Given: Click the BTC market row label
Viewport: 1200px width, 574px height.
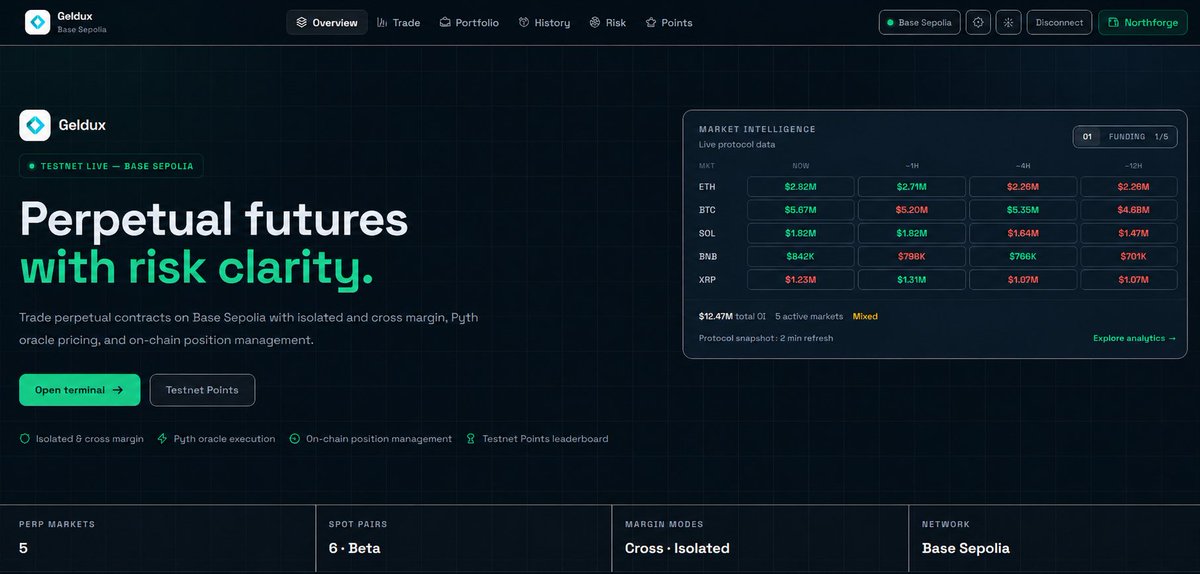Looking at the screenshot, I should tap(707, 210).
